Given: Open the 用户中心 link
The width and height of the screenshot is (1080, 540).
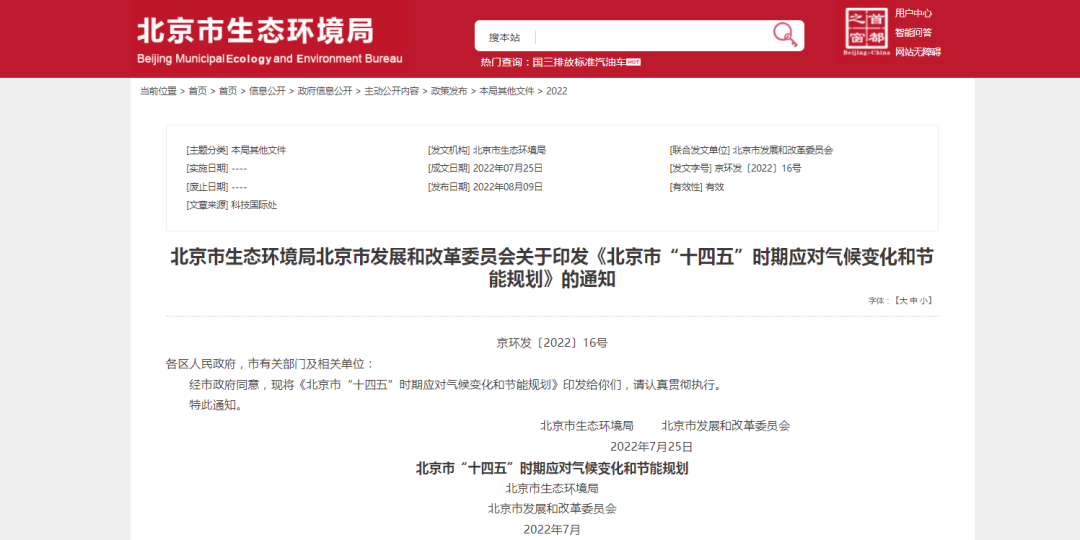Looking at the screenshot, I should click(913, 13).
